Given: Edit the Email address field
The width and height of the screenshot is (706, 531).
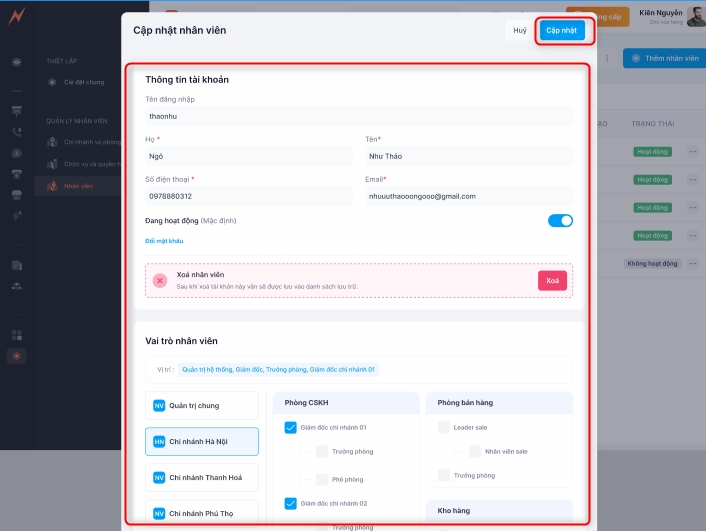Looking at the screenshot, I should (469, 196).
